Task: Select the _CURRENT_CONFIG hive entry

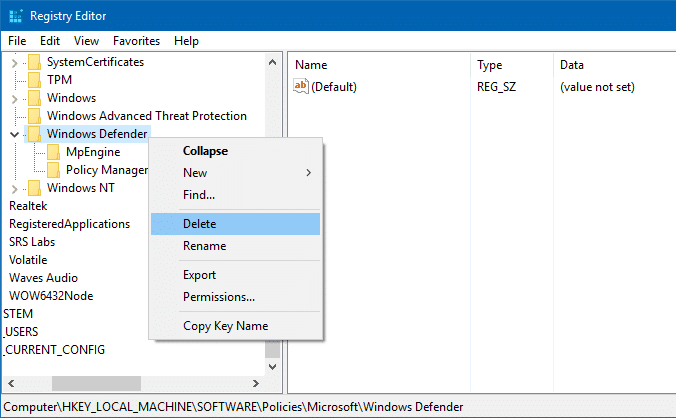Action: pyautogui.click(x=54, y=350)
